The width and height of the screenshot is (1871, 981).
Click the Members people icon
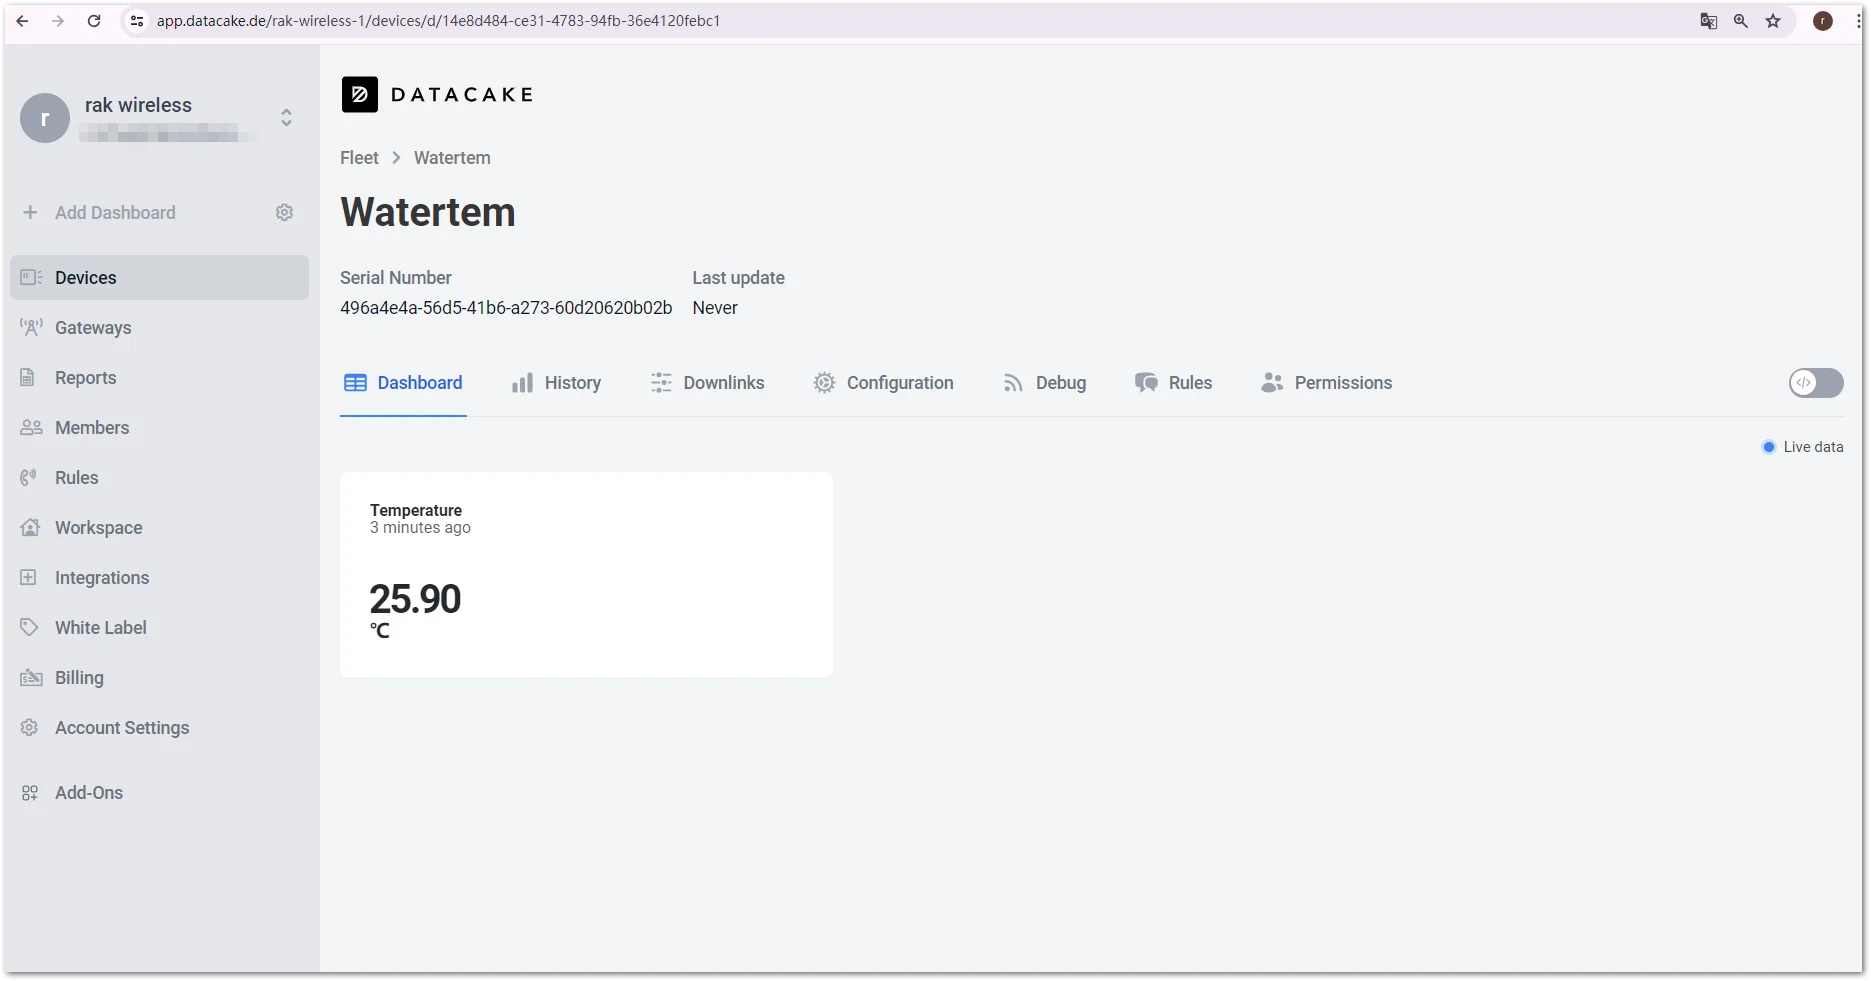point(31,428)
